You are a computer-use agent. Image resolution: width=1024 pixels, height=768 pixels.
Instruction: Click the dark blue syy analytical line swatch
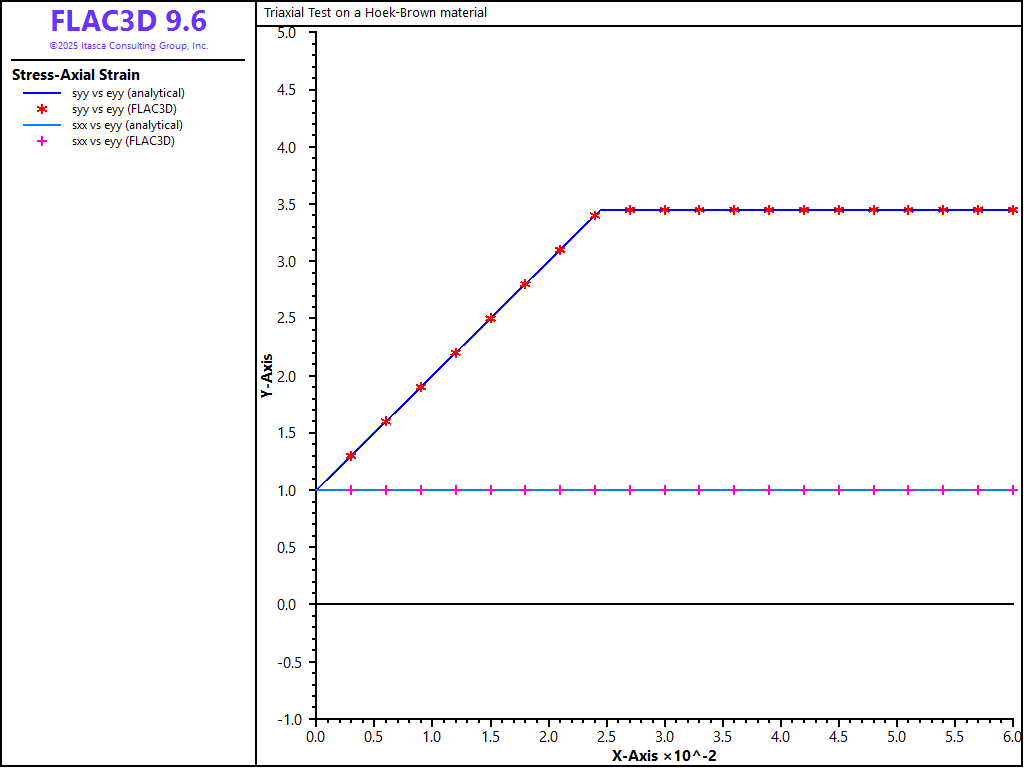point(42,93)
